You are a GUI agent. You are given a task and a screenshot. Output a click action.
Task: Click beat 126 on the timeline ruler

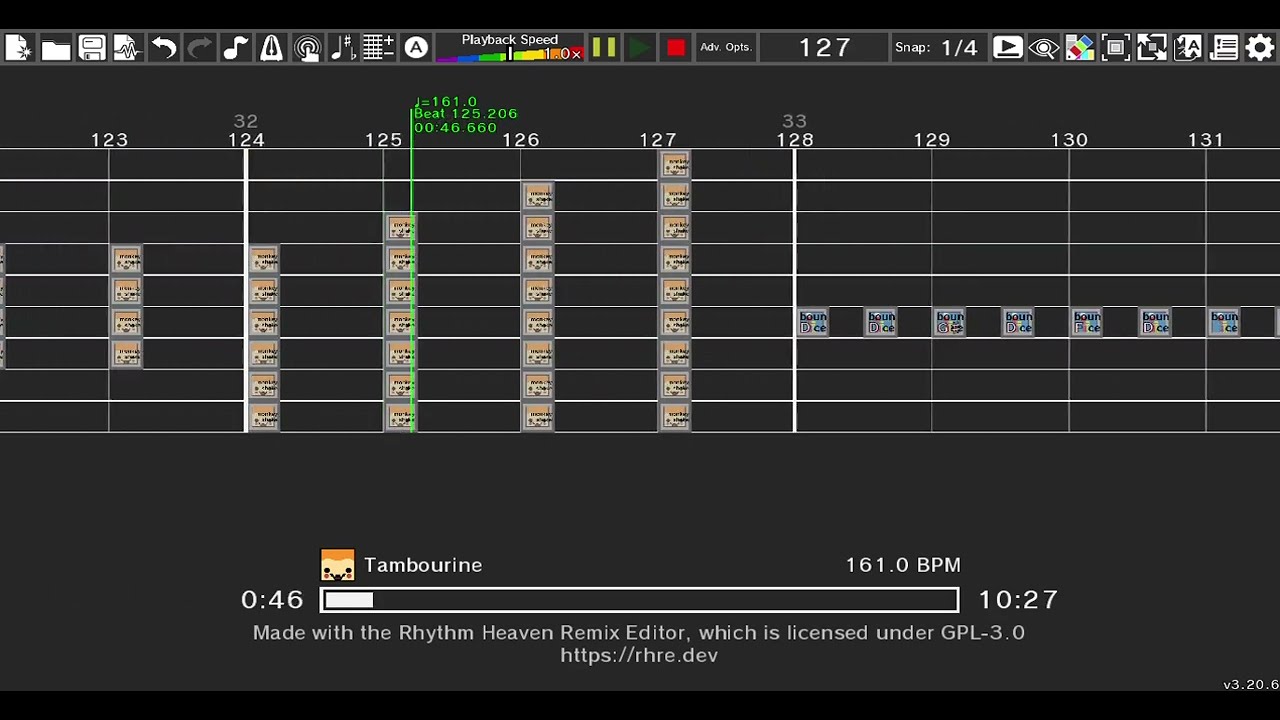pyautogui.click(x=521, y=140)
